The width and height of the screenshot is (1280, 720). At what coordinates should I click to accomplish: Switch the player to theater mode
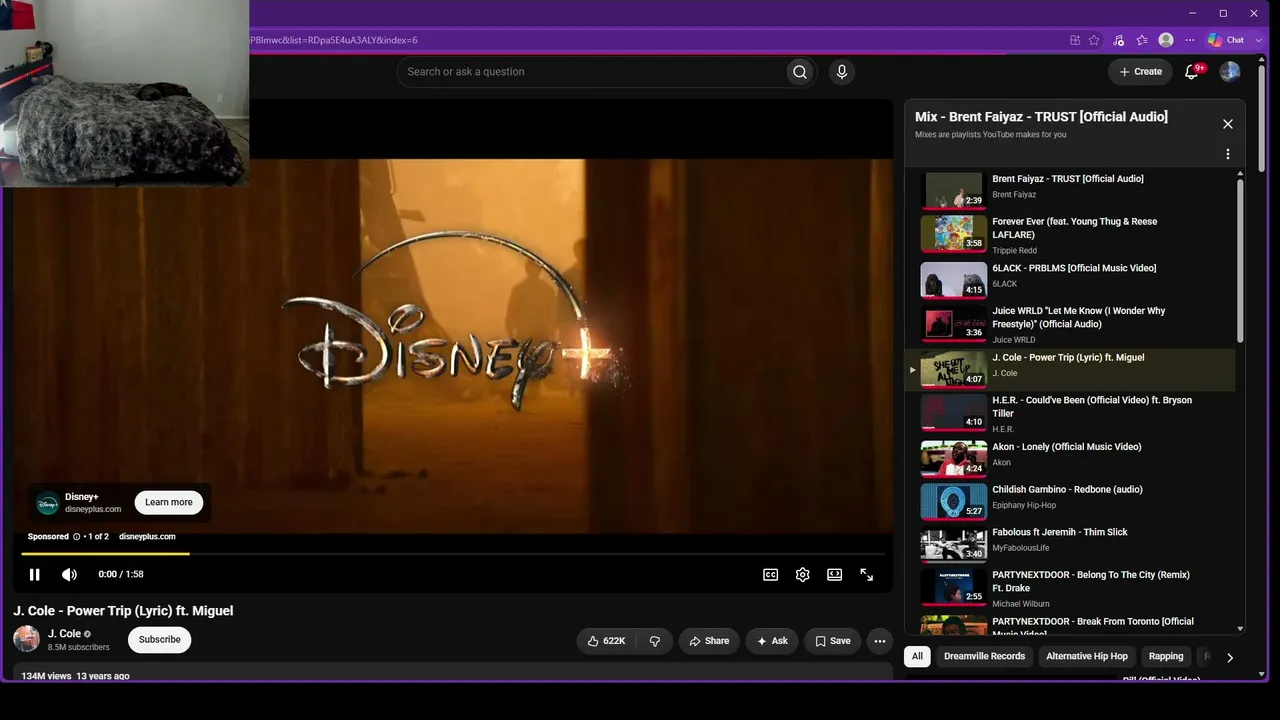click(x=835, y=574)
